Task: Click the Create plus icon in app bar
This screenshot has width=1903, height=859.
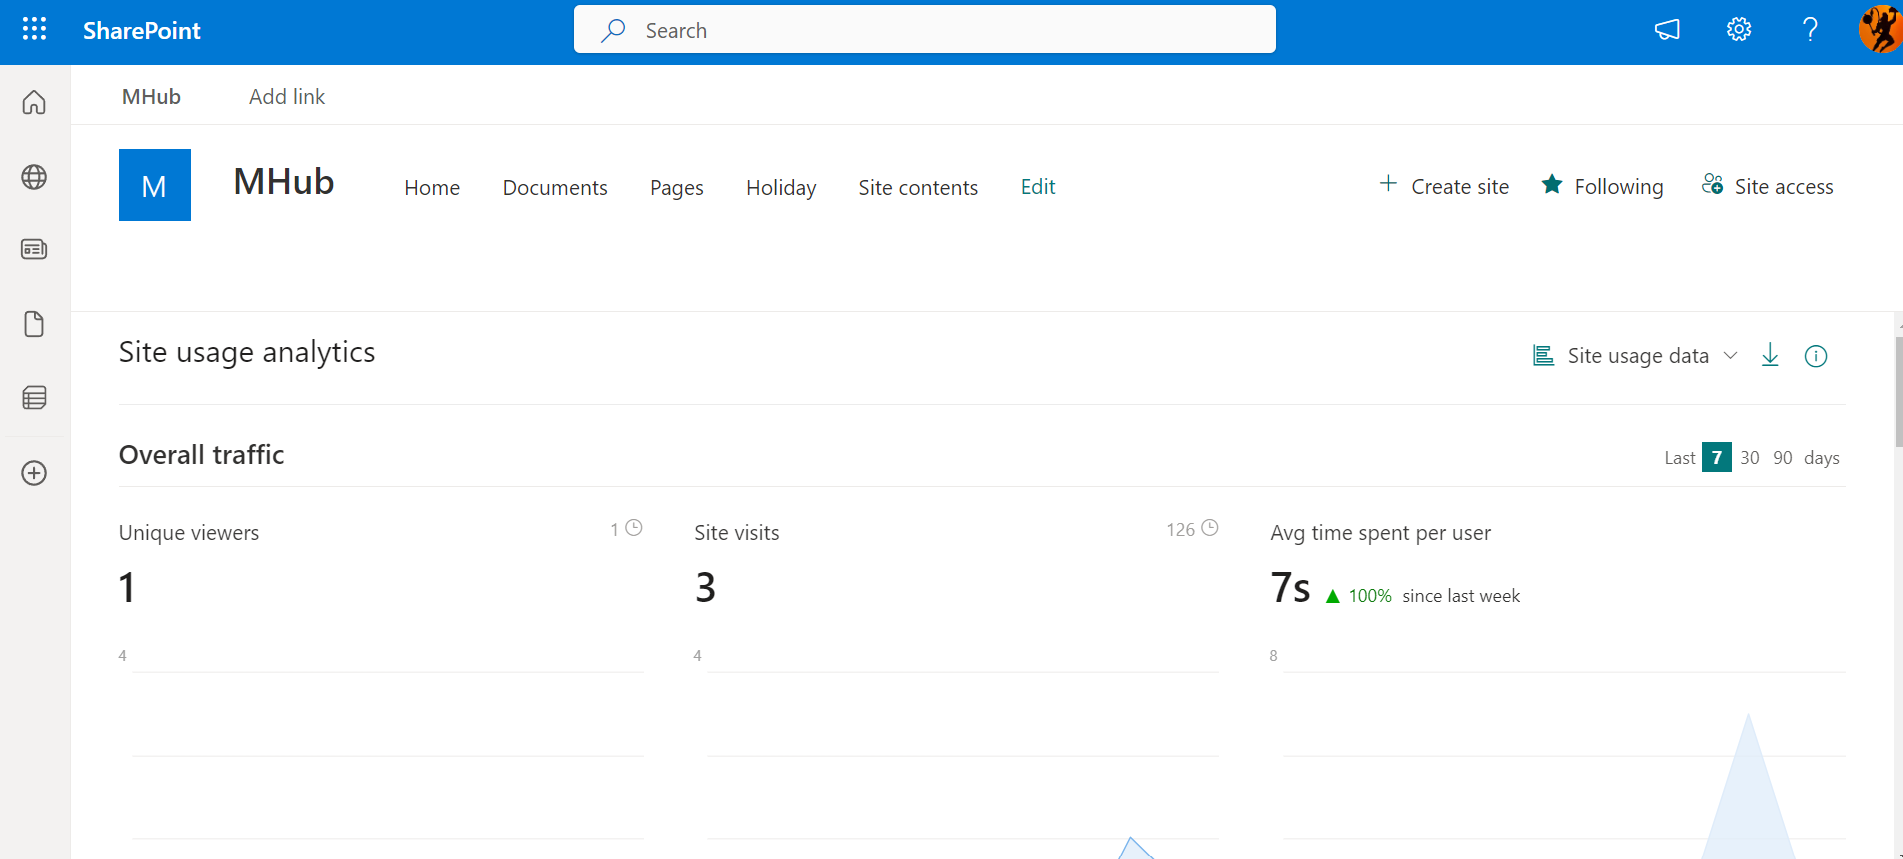Action: click(34, 473)
